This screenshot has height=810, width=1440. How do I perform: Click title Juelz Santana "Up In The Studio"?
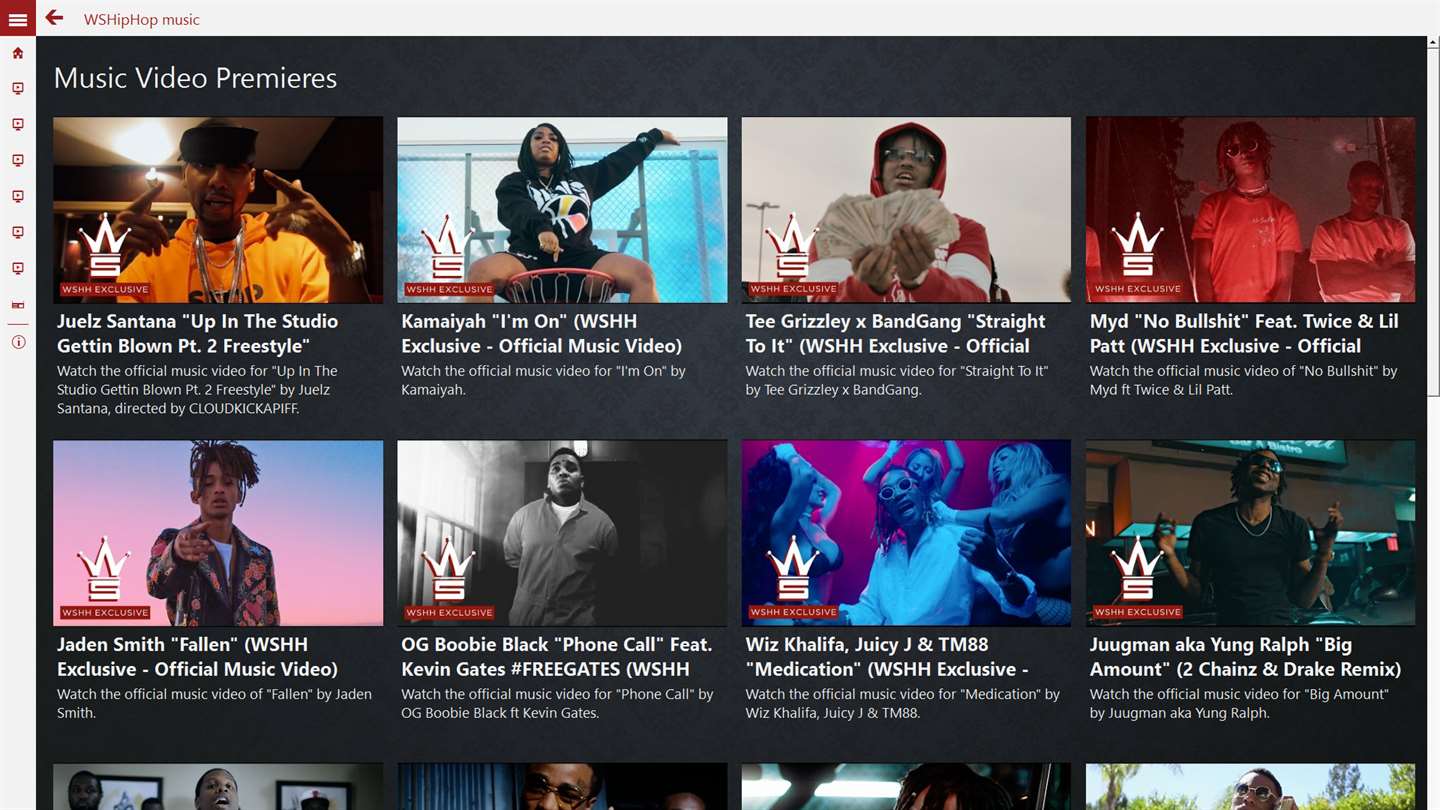tap(198, 333)
